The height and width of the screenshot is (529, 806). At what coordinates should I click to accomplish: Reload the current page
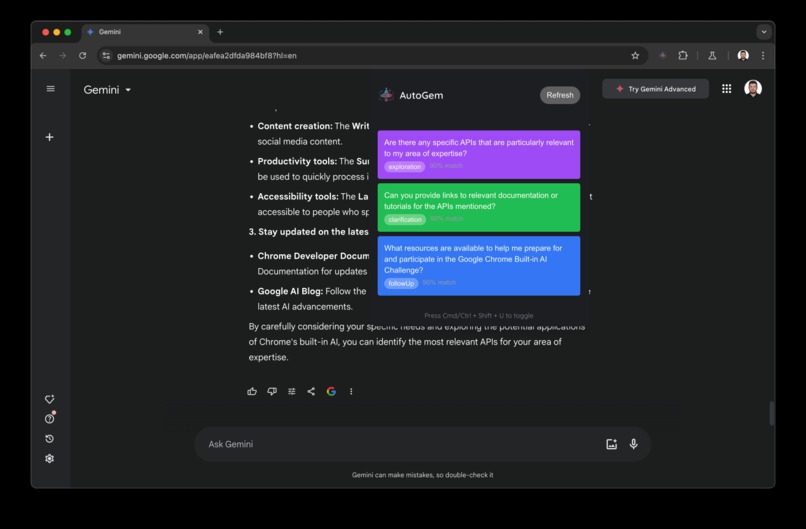point(82,56)
